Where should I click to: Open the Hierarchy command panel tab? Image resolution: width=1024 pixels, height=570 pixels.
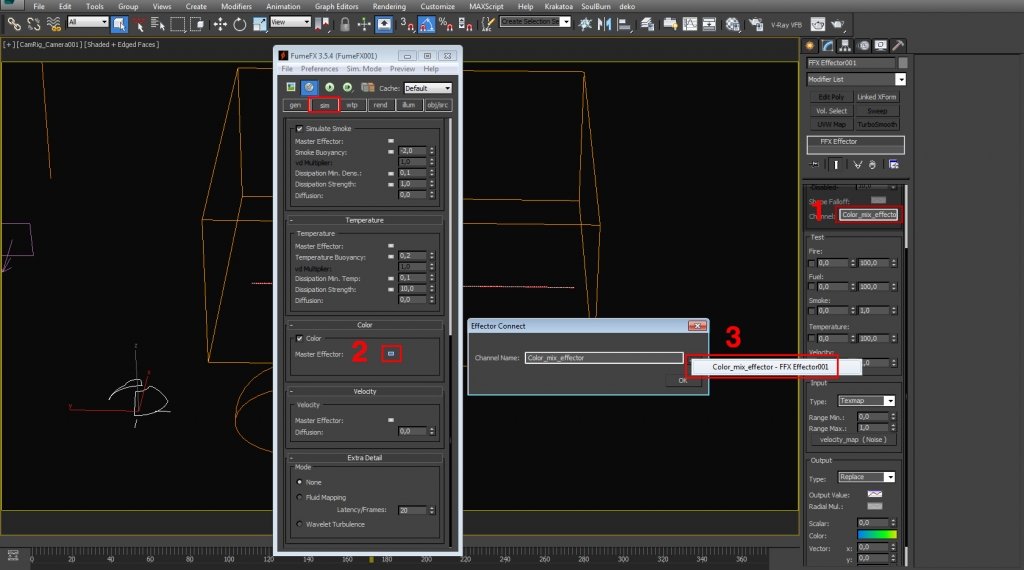coord(845,46)
